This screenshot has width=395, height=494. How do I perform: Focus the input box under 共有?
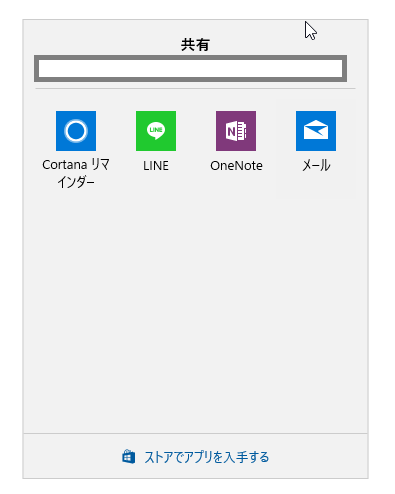(x=190, y=69)
